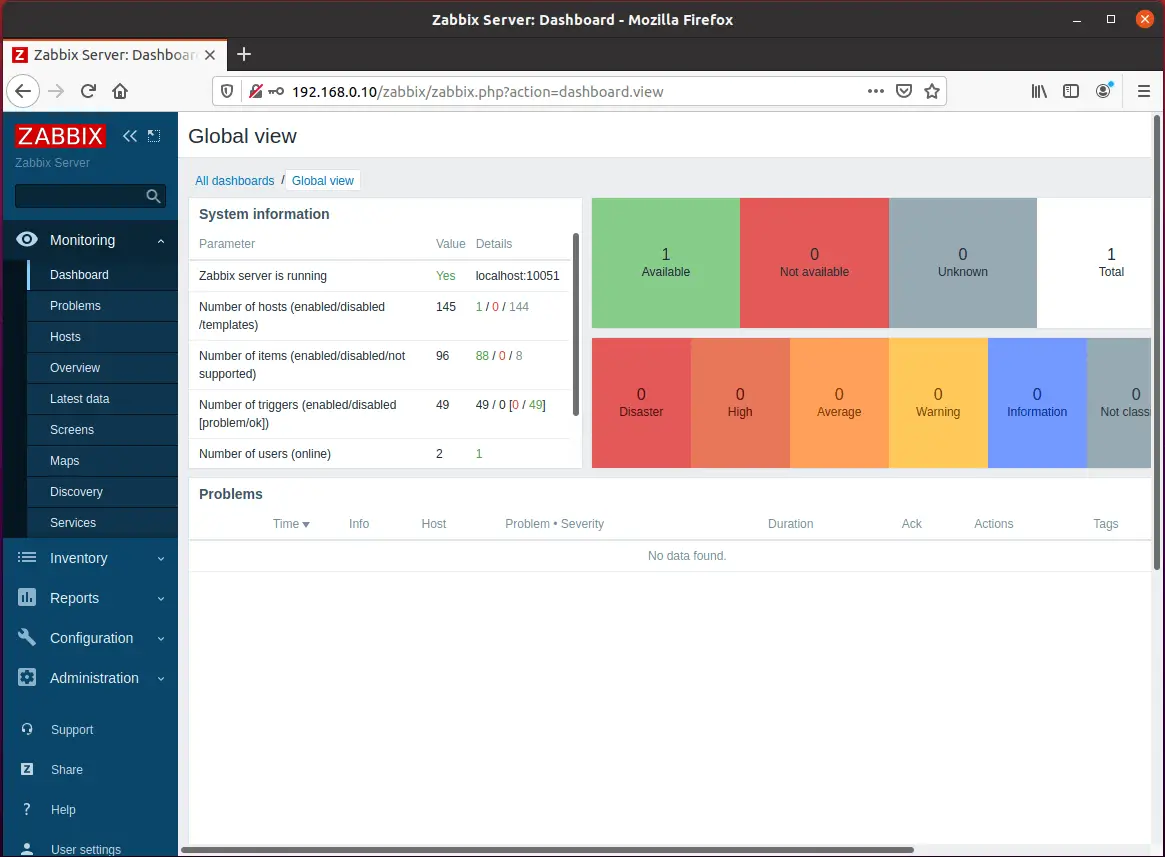
Task: Expand the Inventory menu section arrow
Action: pos(160,559)
